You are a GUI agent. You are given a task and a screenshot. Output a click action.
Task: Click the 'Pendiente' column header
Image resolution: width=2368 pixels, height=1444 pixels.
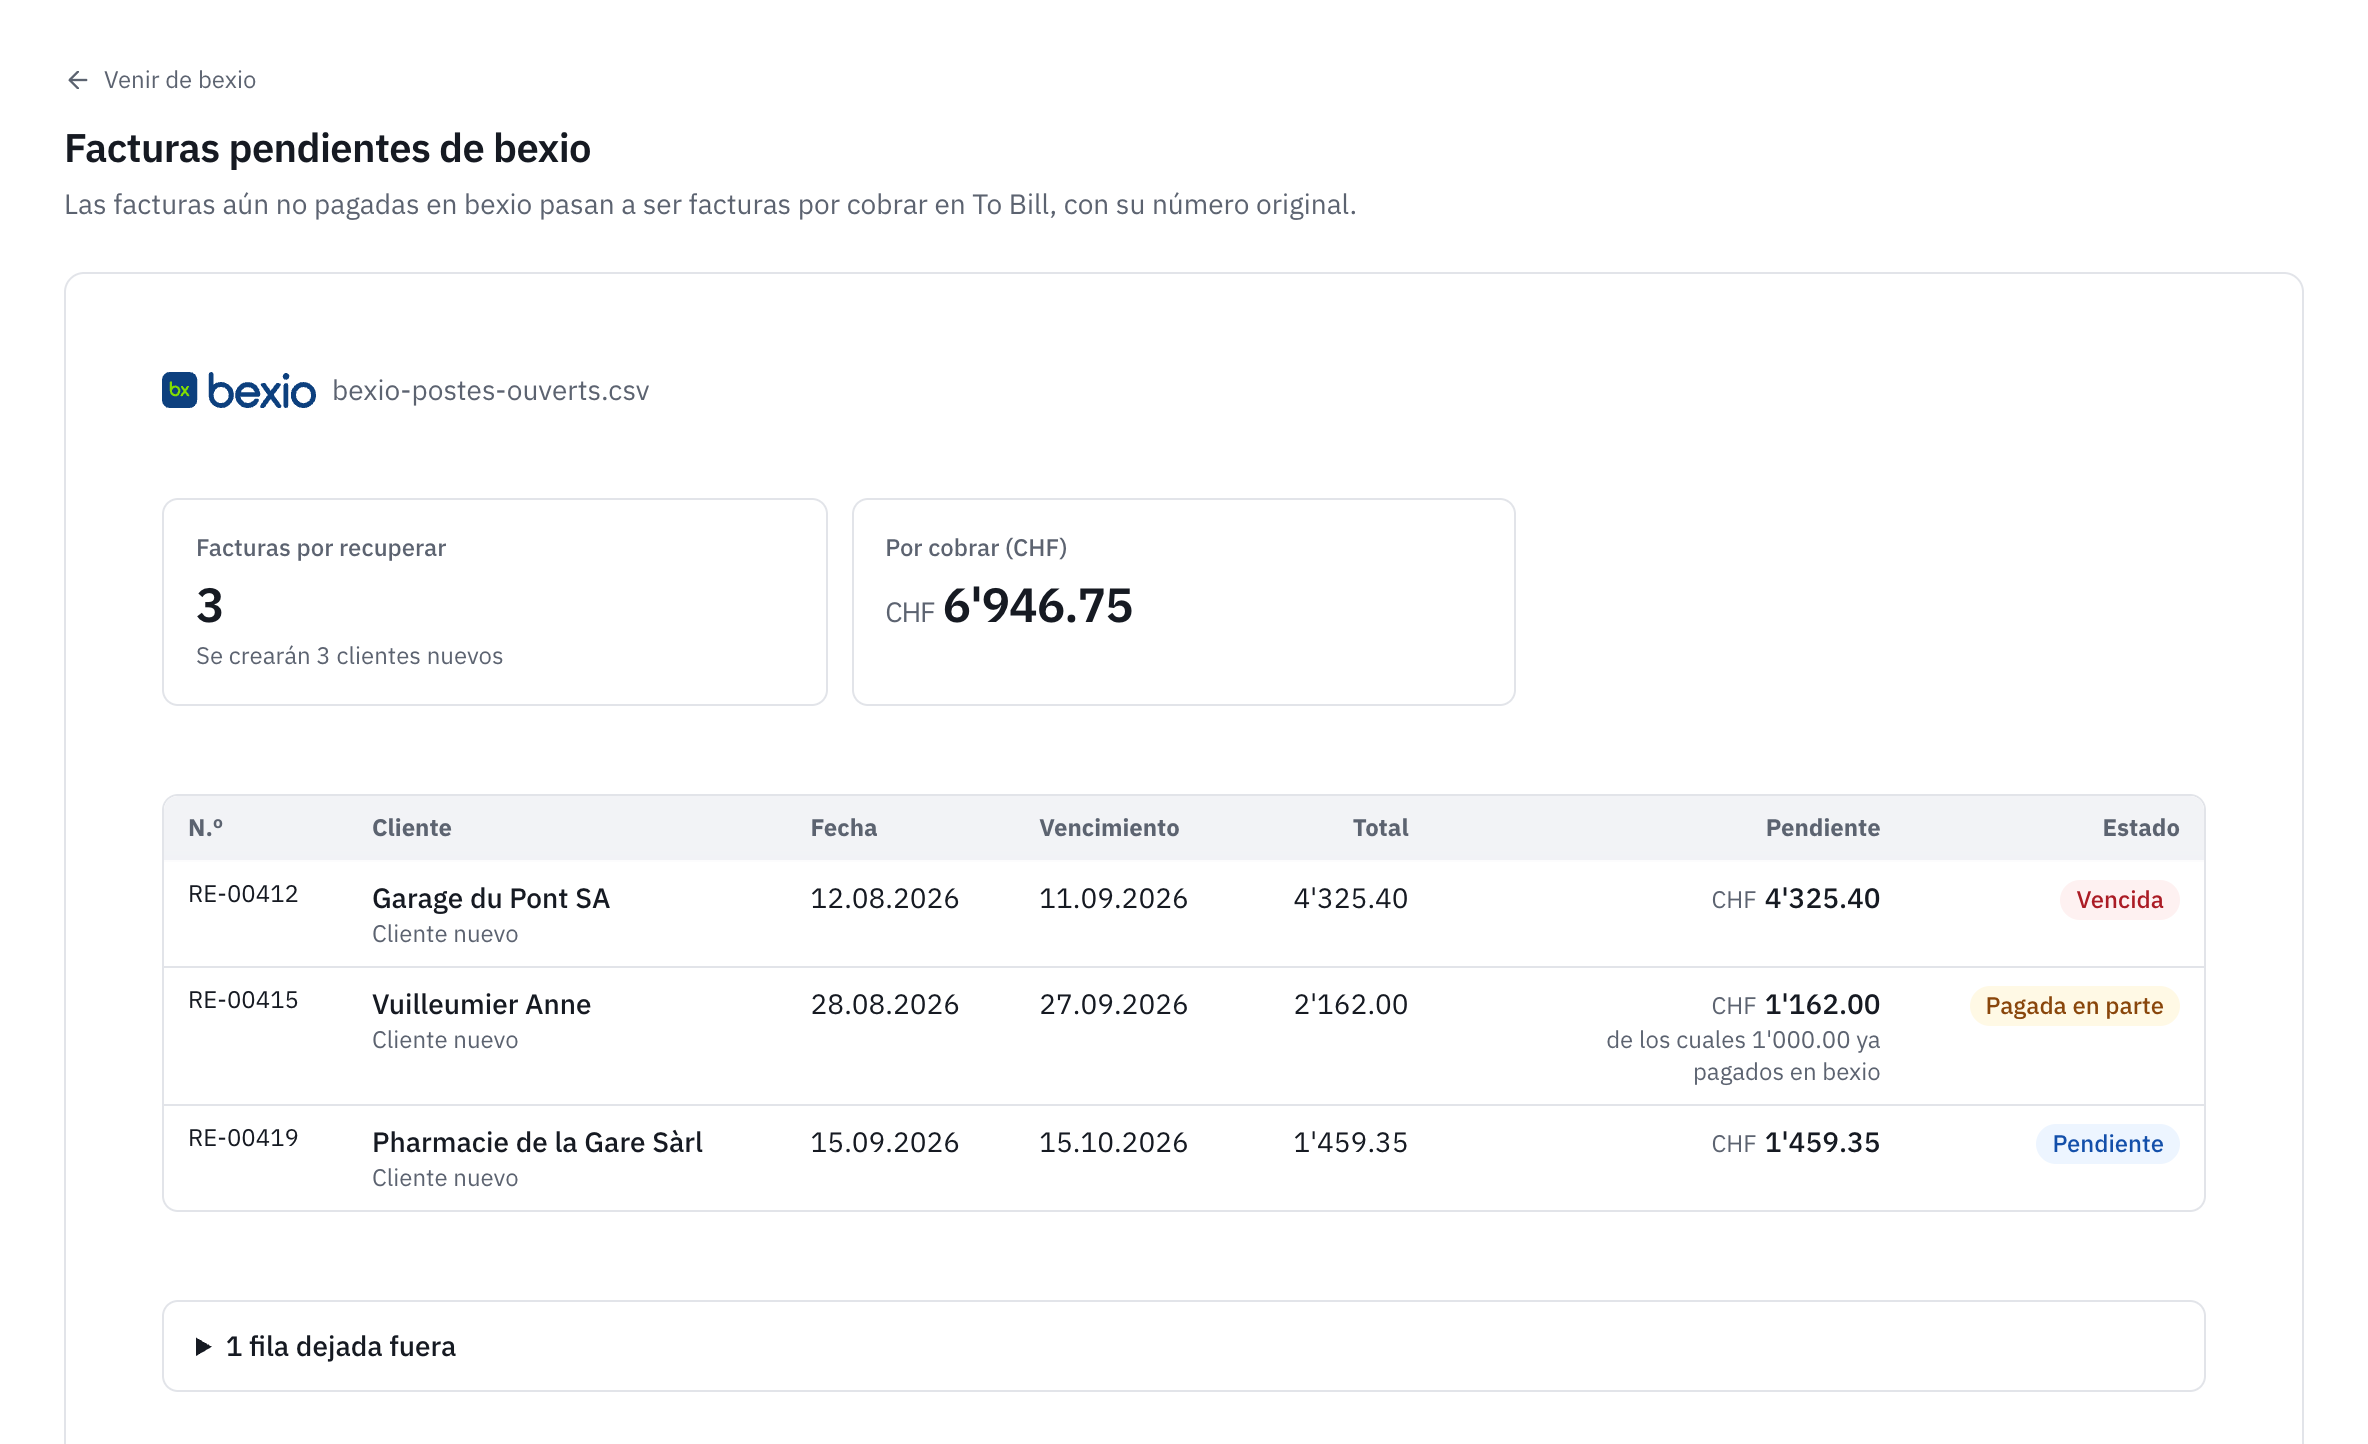[1823, 828]
